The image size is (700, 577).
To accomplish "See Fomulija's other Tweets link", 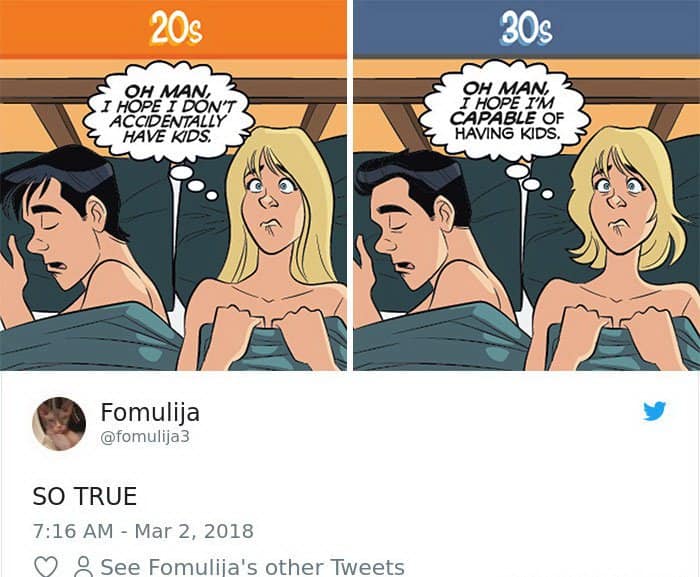I will point(253,567).
